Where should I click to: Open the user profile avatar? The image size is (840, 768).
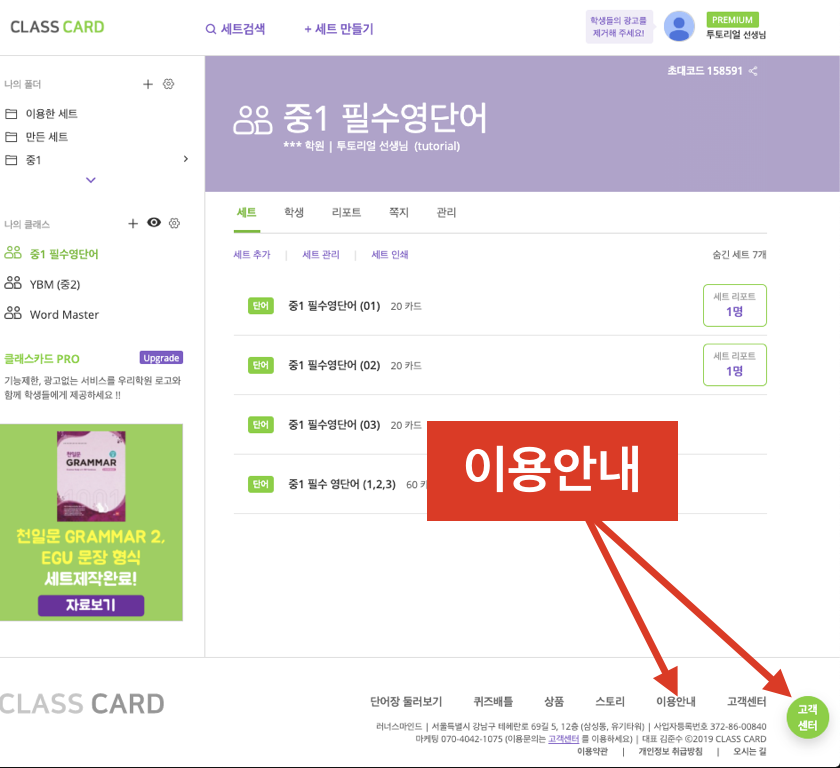(x=679, y=26)
